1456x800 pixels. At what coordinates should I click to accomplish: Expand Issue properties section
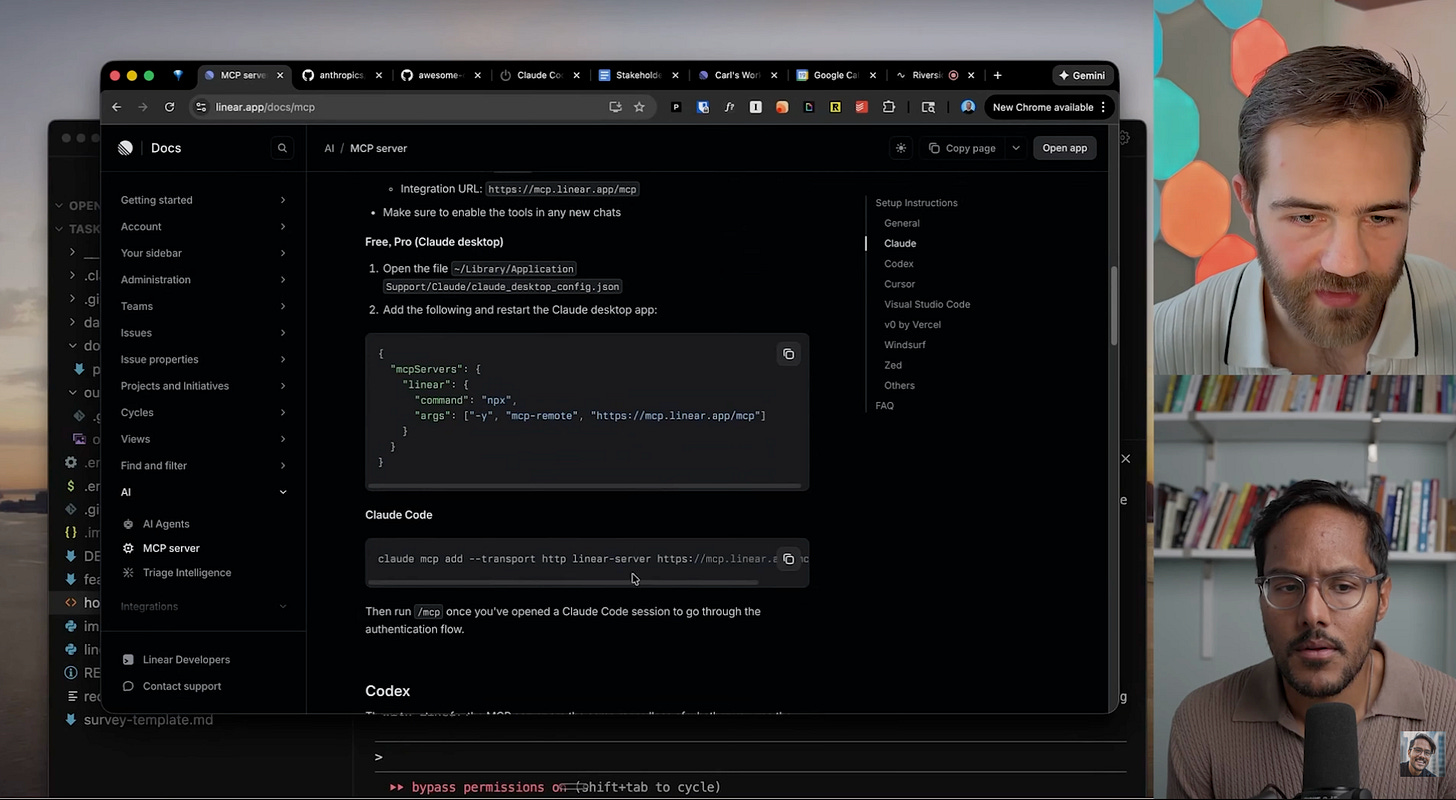coord(203,359)
